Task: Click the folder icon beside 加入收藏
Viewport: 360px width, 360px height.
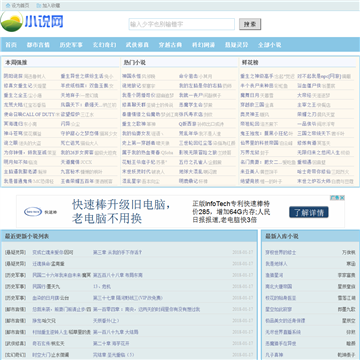Action: coord(39,5)
